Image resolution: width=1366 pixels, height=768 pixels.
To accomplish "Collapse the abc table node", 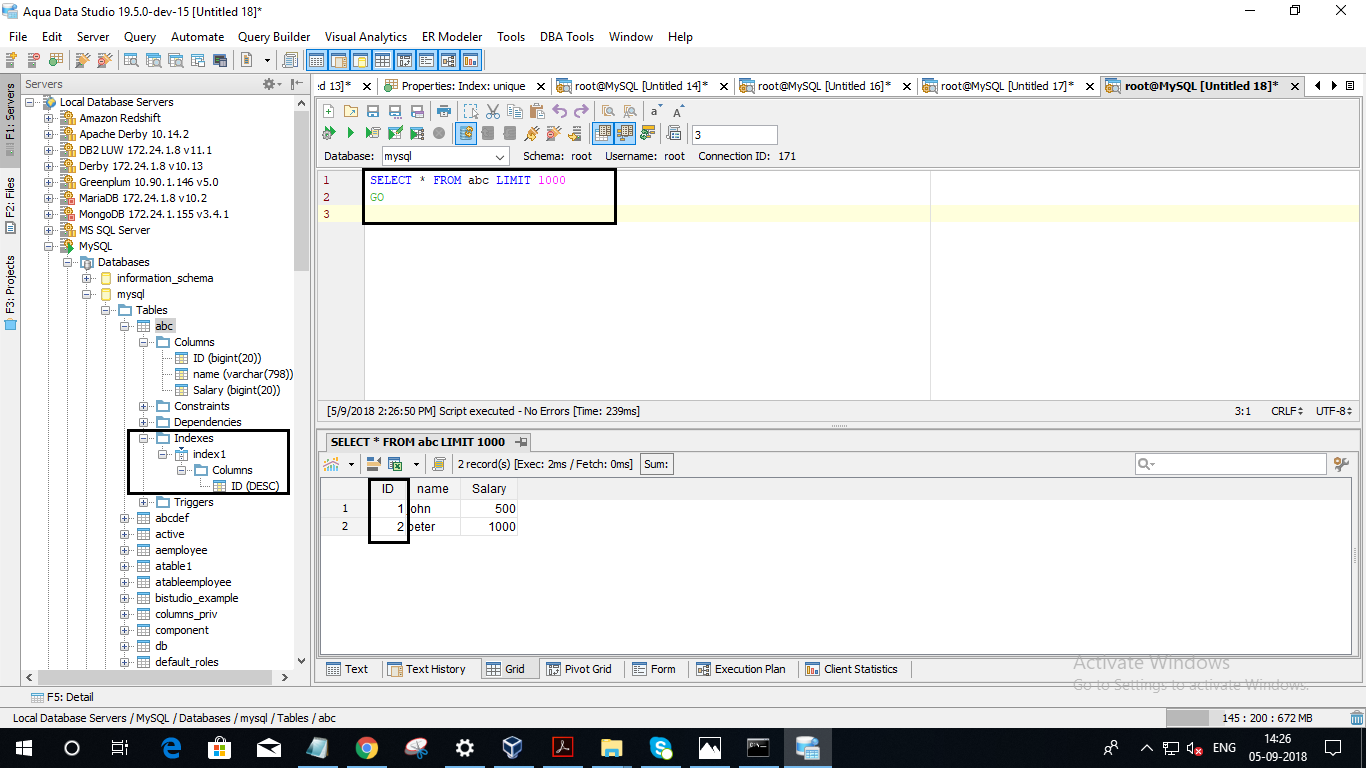I will (x=125, y=326).
